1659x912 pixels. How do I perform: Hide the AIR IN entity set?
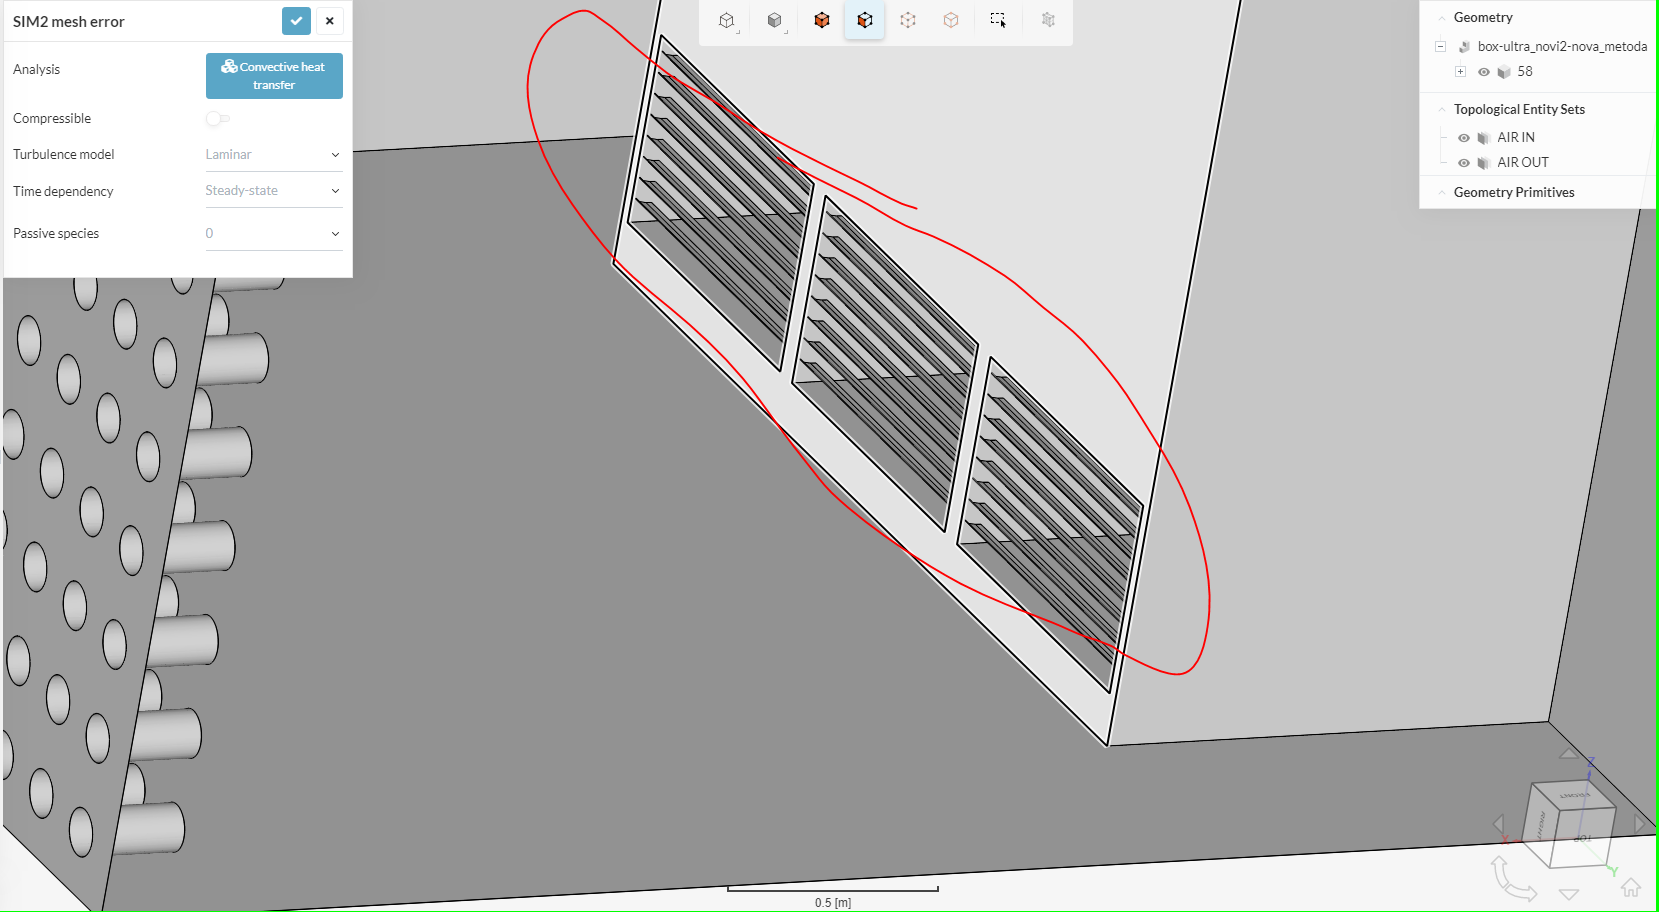click(1464, 138)
